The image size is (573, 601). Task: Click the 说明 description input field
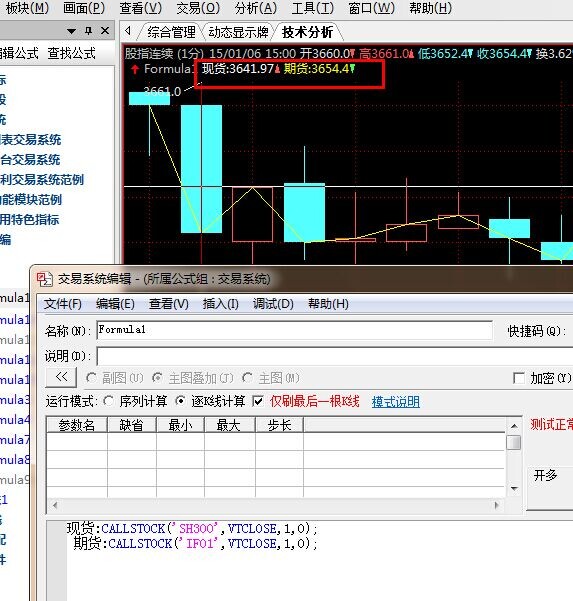coord(335,356)
